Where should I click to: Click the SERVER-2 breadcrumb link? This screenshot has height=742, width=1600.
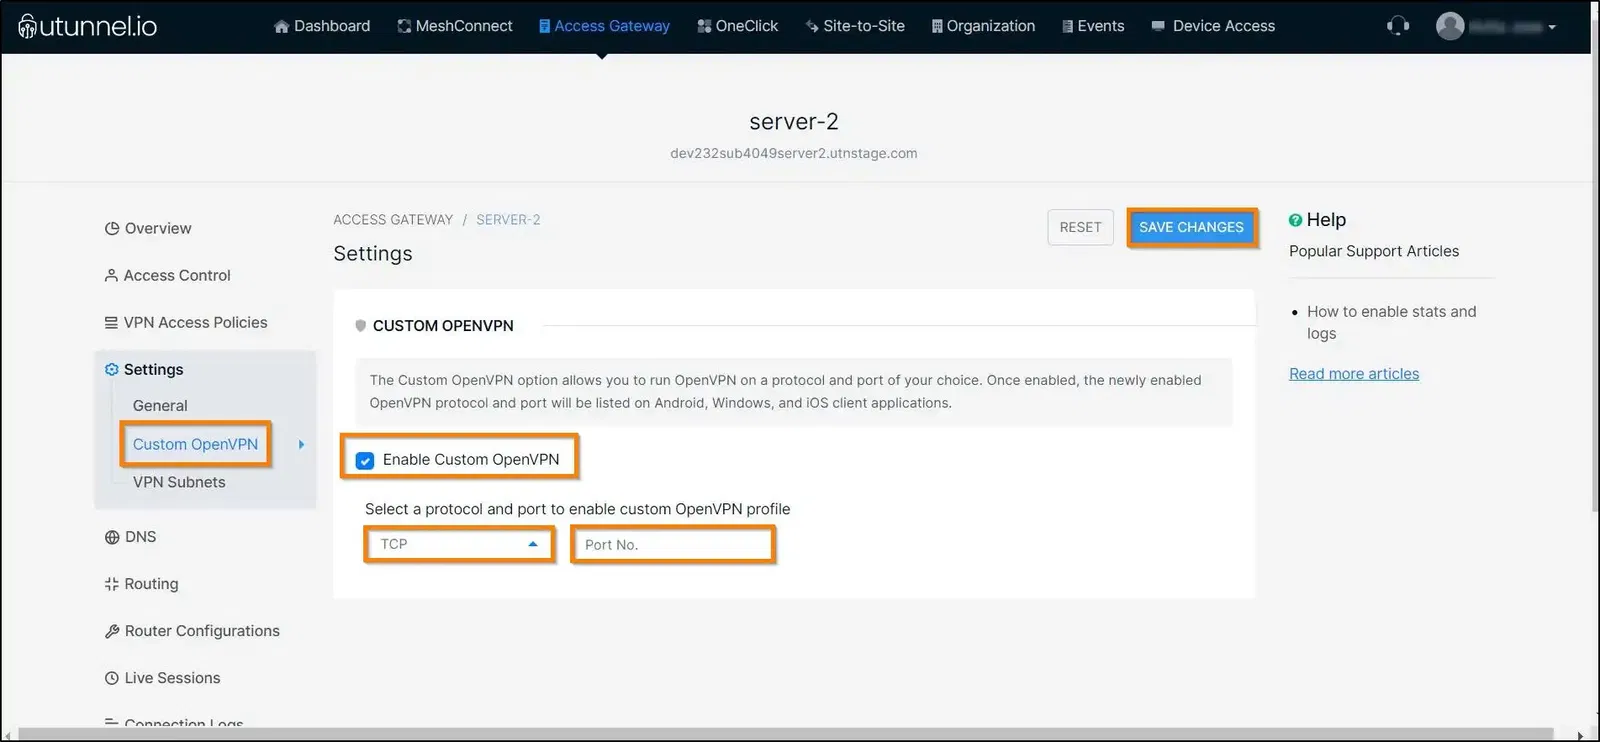click(x=508, y=220)
